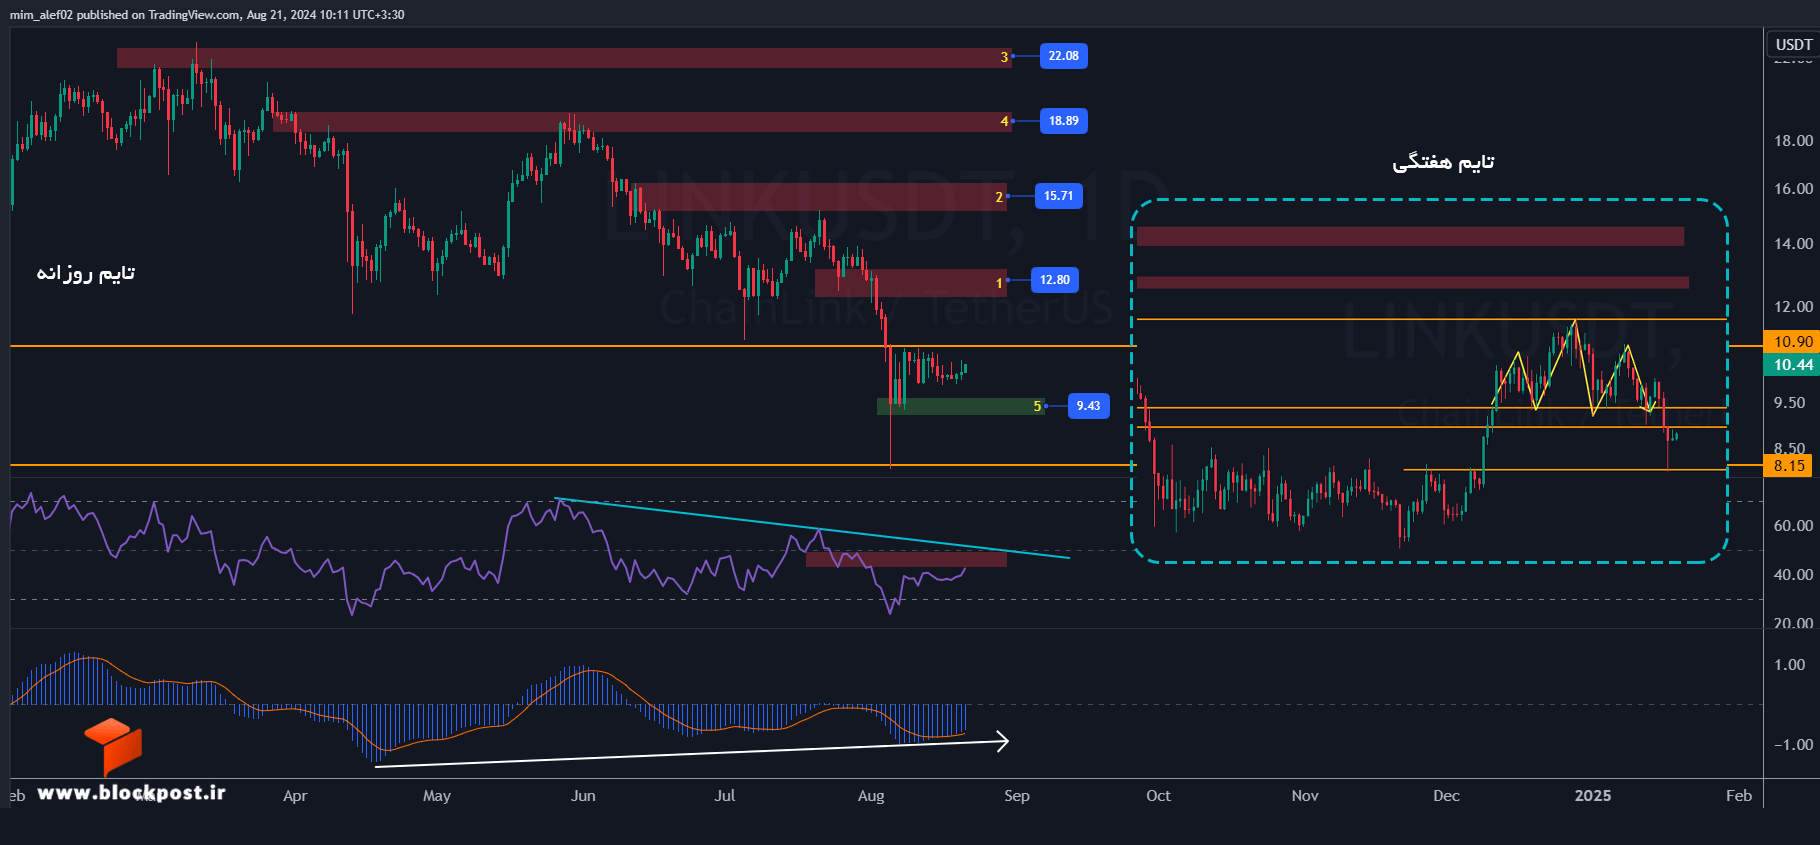Click the 15.71 price label
Screen dimensions: 1820x845
click(x=1058, y=196)
